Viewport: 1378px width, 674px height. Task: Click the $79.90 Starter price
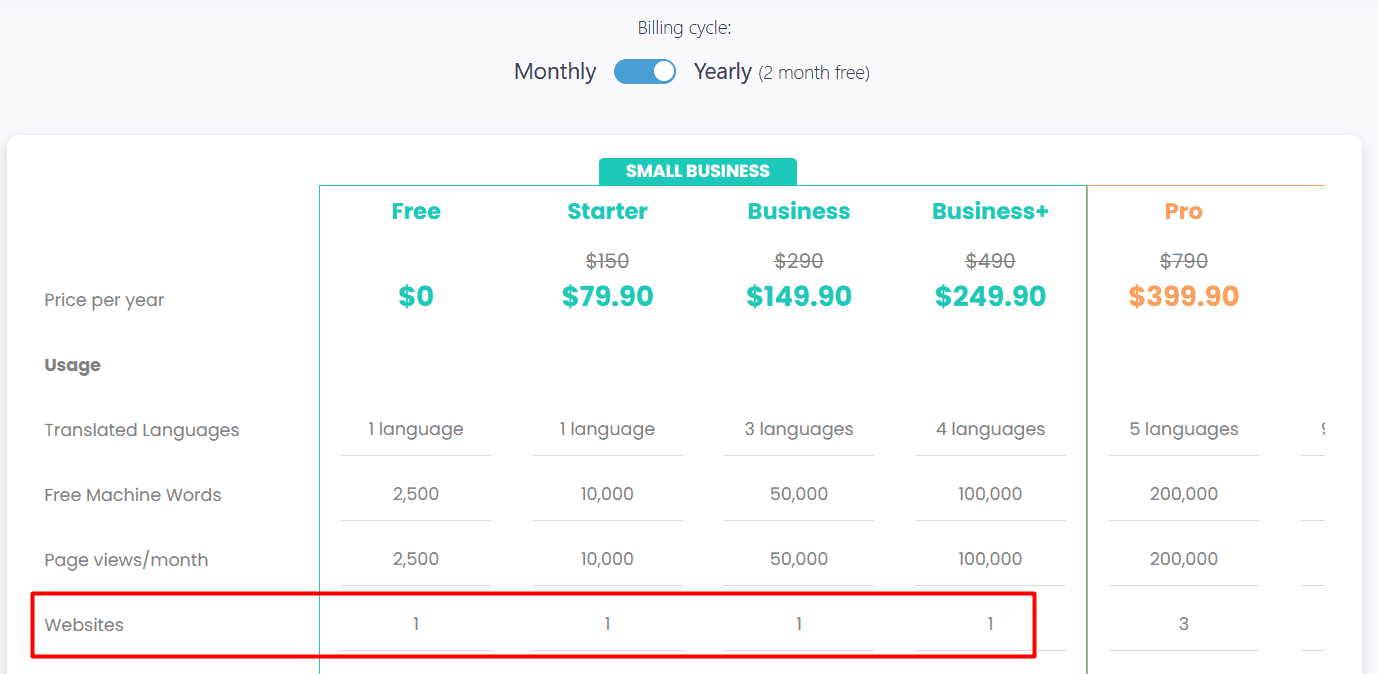click(607, 296)
